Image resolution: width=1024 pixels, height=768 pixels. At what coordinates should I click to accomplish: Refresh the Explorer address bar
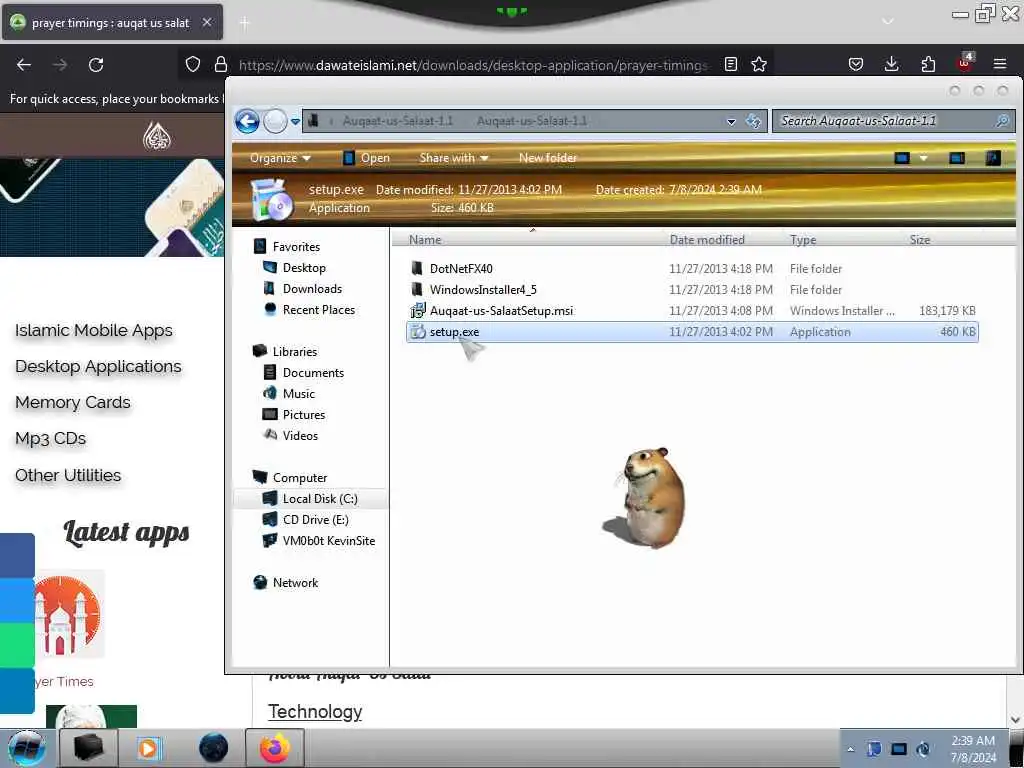[x=753, y=121]
